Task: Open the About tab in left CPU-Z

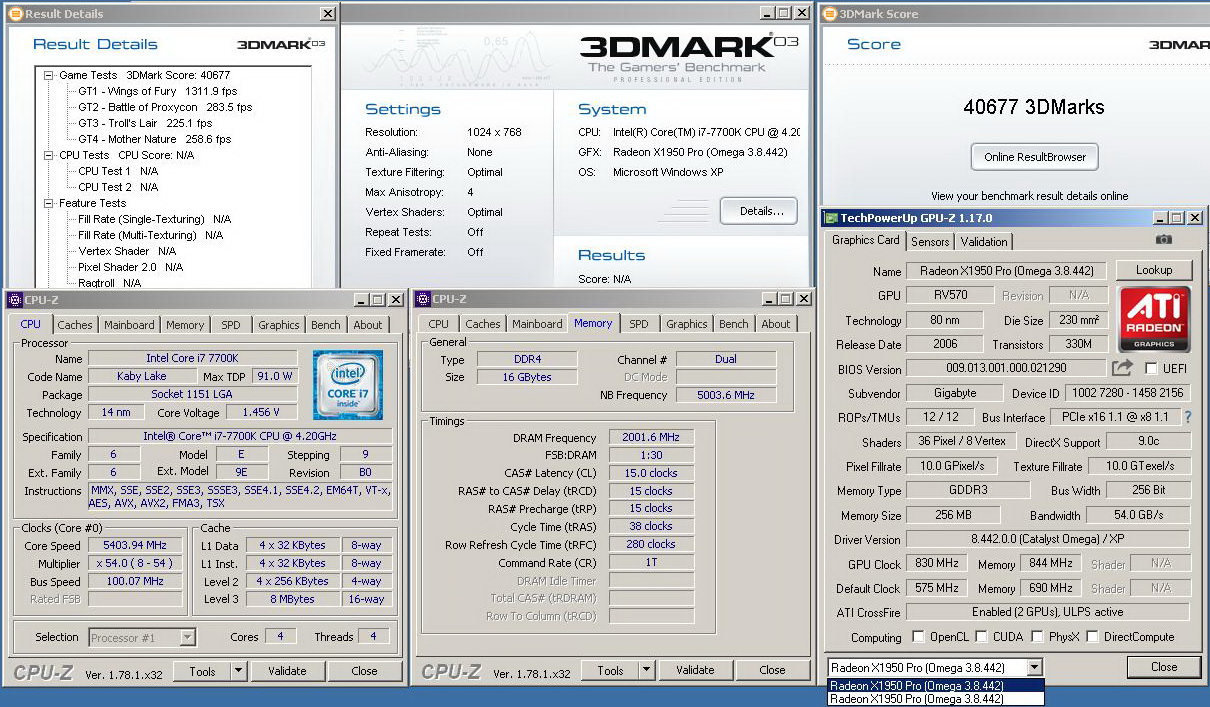Action: click(367, 325)
